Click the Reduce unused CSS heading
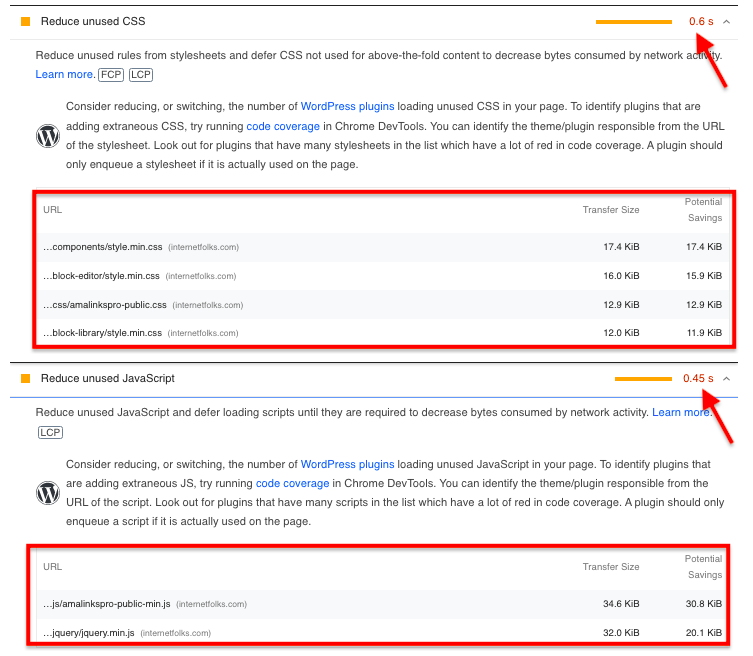753x656 pixels. tap(93, 22)
